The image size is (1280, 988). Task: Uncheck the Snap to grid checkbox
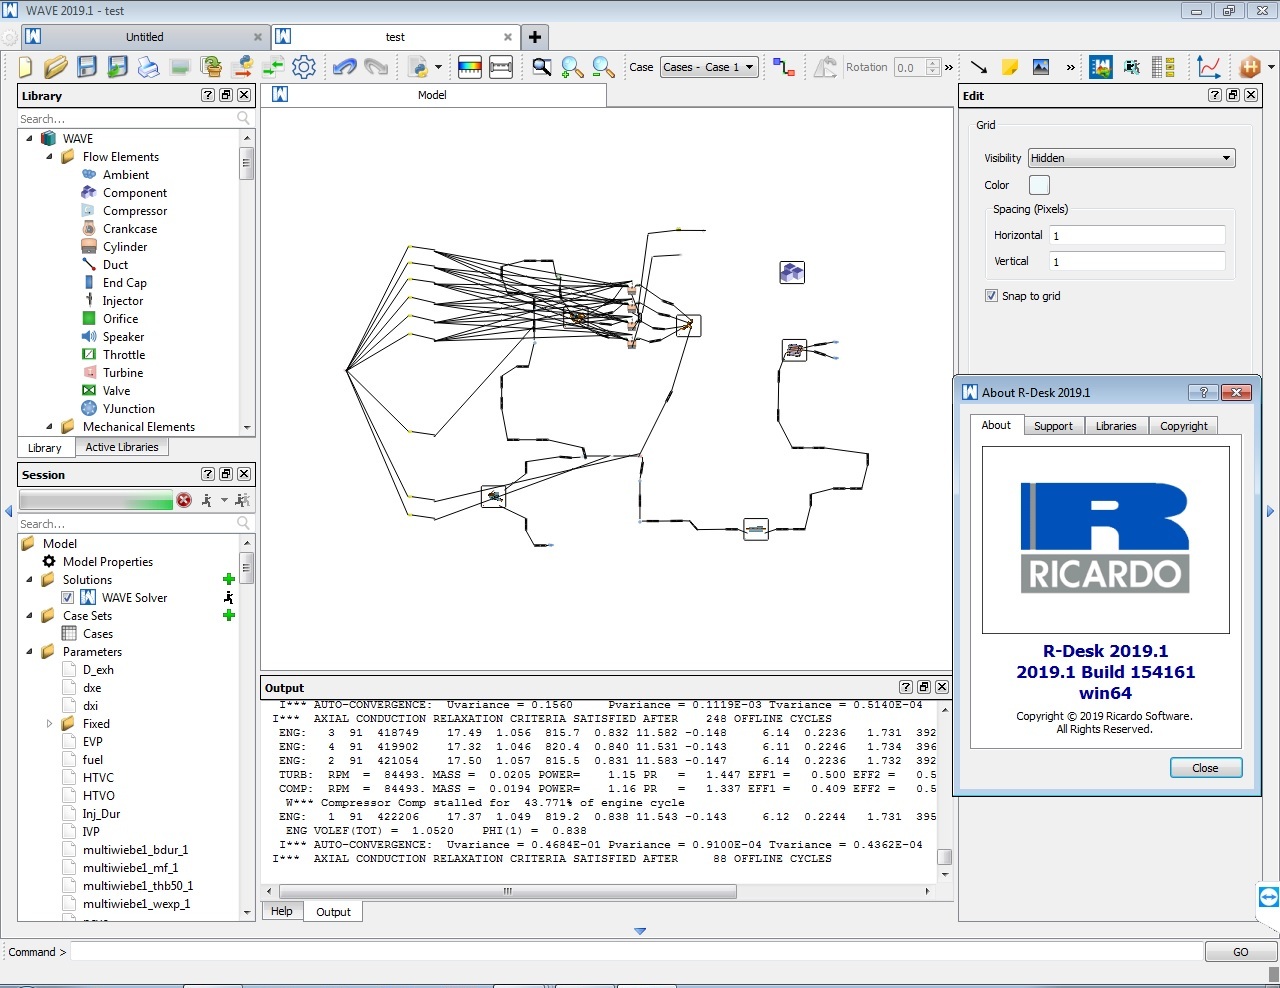[x=991, y=296]
